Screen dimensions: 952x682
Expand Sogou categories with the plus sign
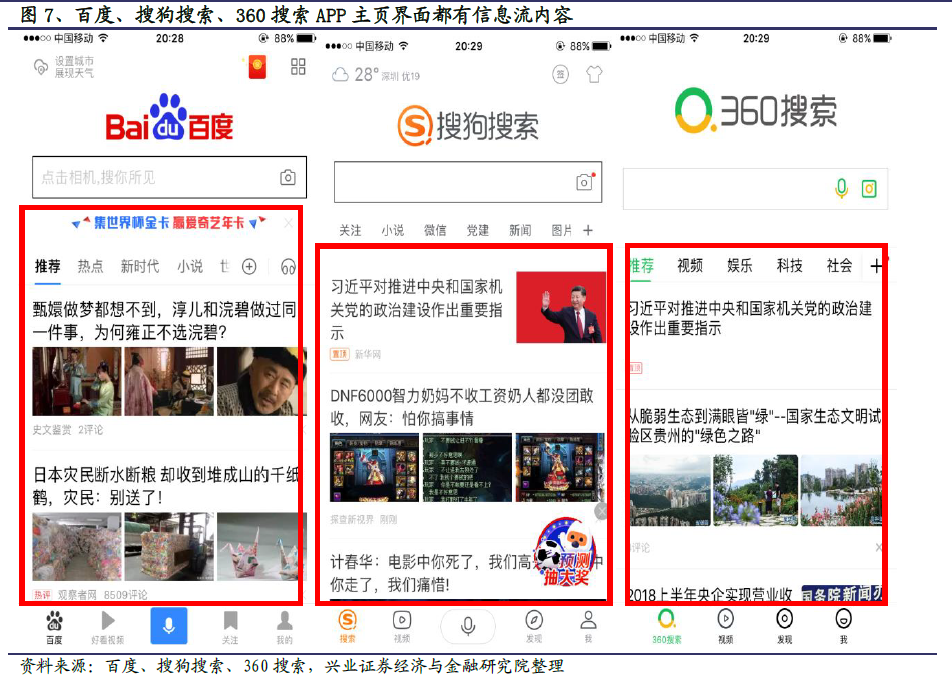(x=588, y=230)
